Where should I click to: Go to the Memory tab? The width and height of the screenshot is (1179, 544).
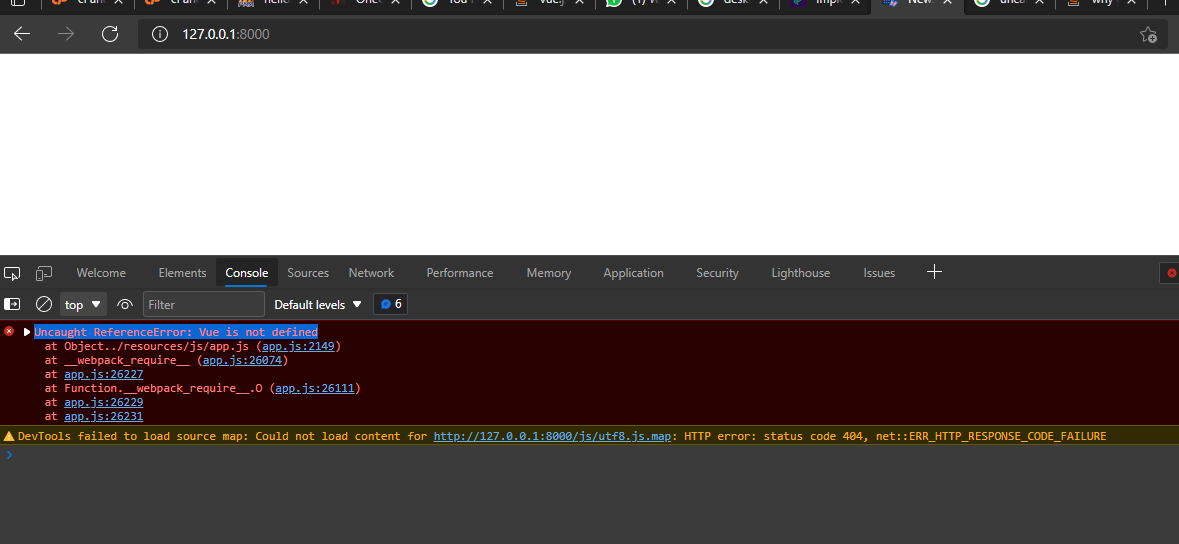(x=548, y=273)
